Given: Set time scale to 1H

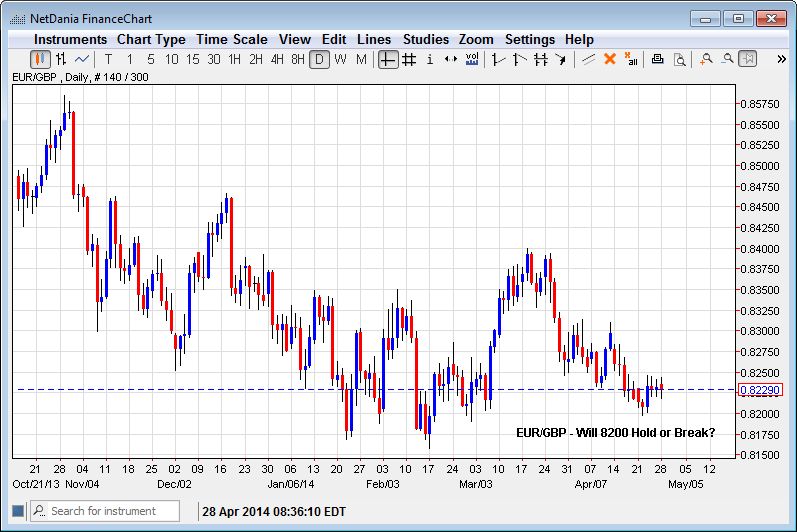Looking at the screenshot, I should [x=235, y=59].
